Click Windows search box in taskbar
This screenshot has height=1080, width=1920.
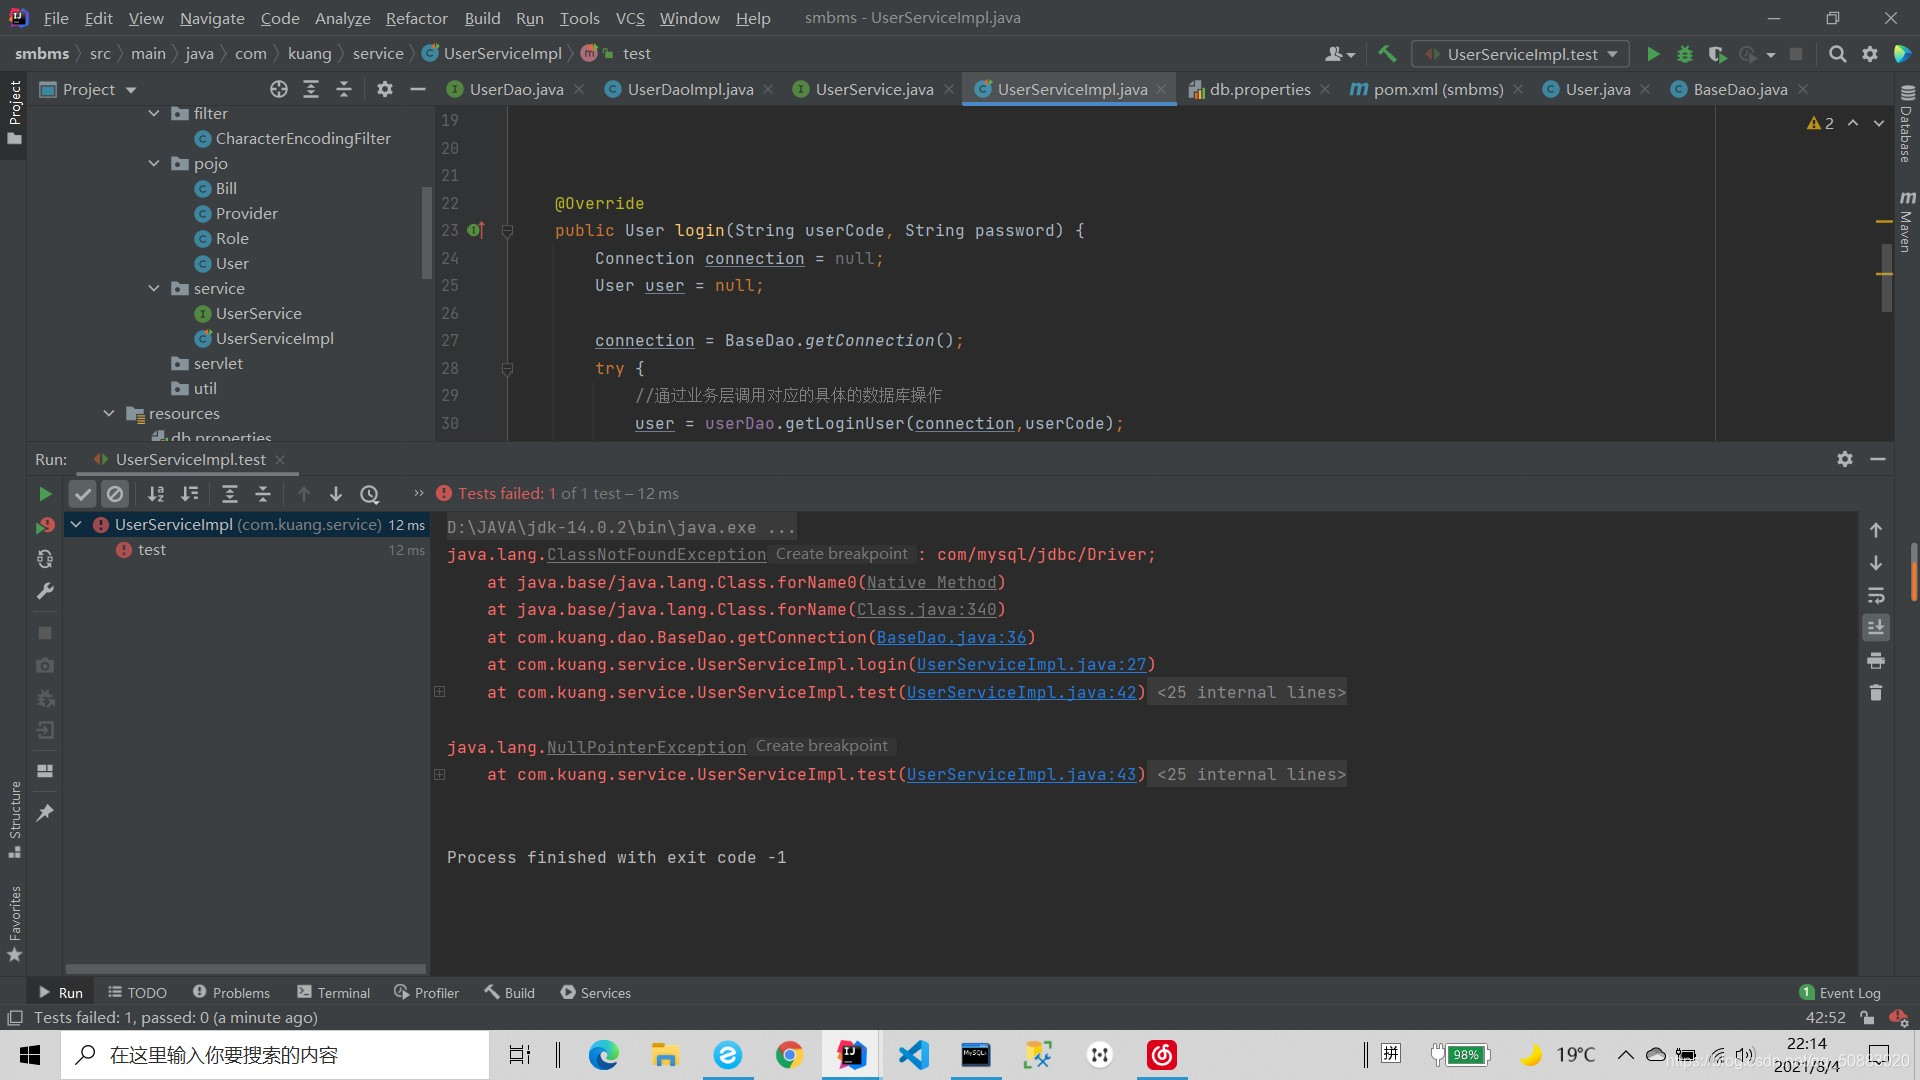pos(275,1055)
